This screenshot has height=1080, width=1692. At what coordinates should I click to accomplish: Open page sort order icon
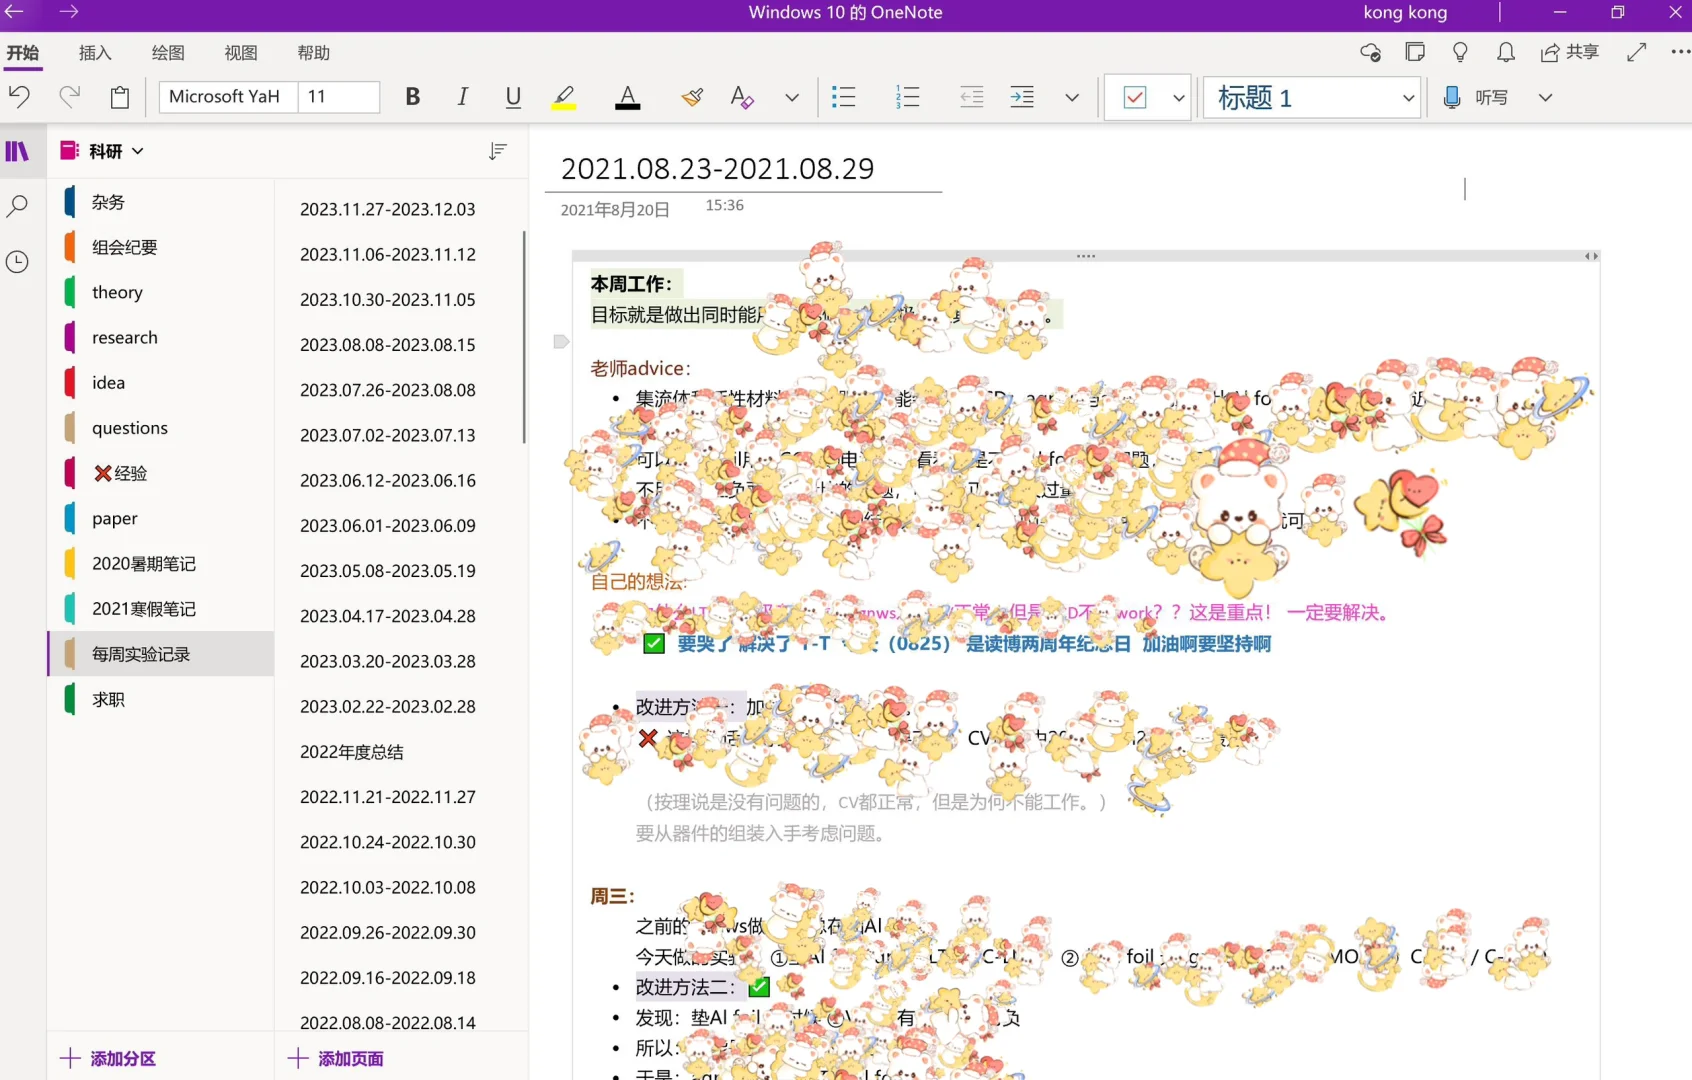pos(497,152)
